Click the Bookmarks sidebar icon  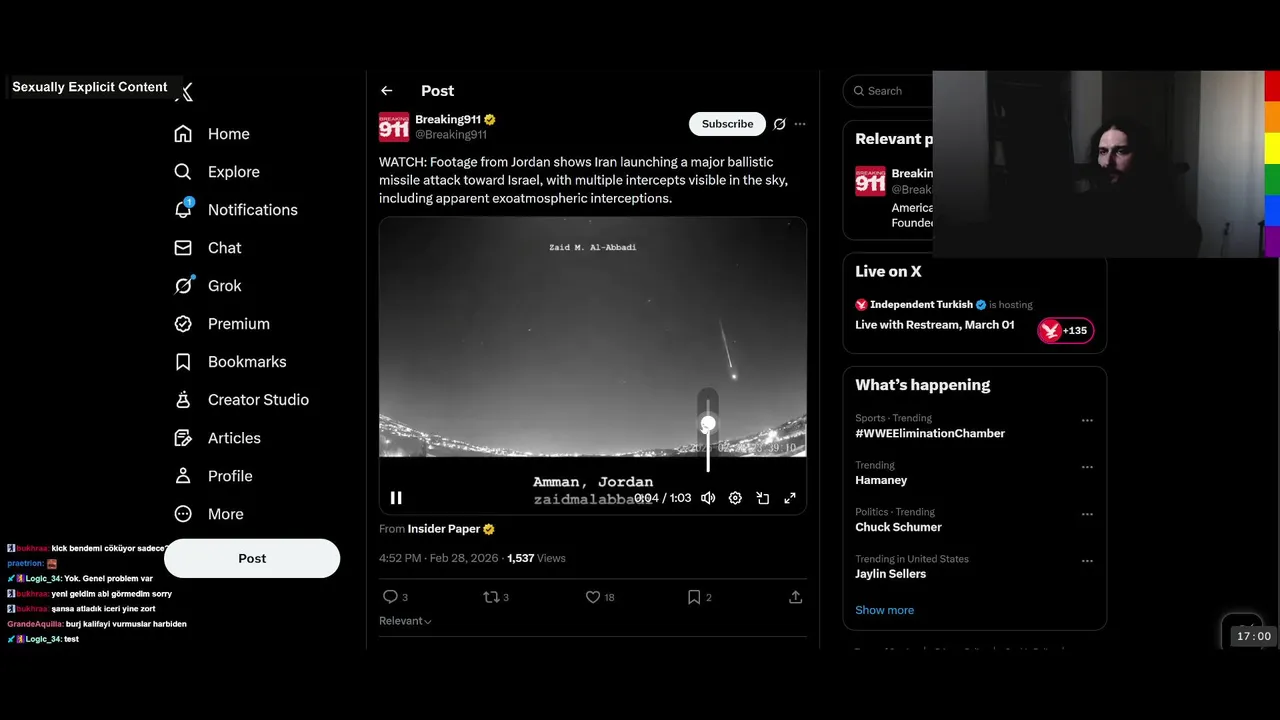[x=183, y=362]
